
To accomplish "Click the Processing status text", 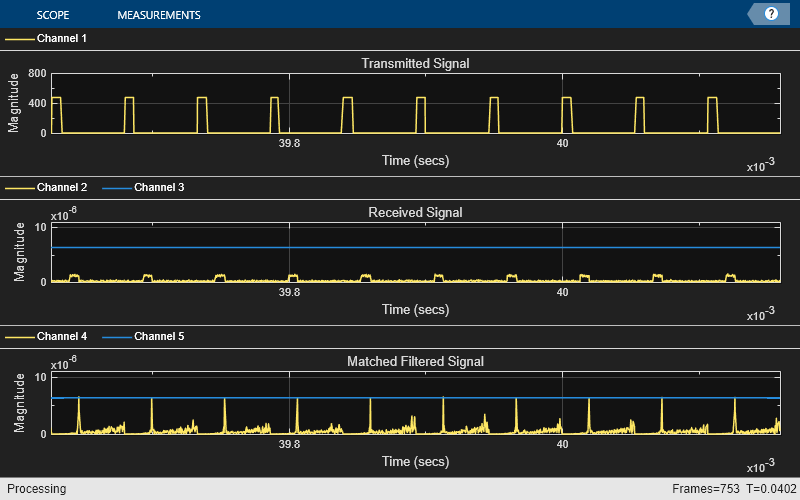I will (x=36, y=489).
